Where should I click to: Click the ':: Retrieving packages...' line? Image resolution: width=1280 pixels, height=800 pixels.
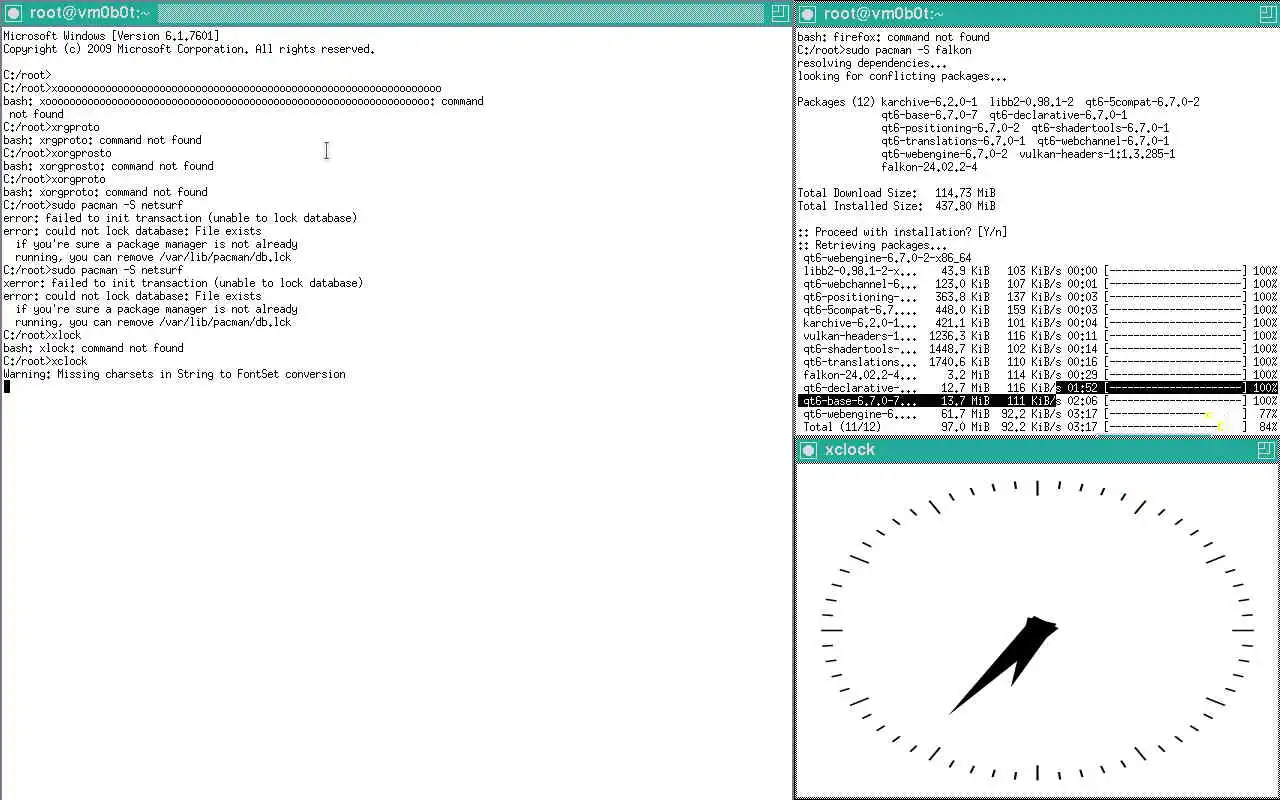tap(872, 245)
